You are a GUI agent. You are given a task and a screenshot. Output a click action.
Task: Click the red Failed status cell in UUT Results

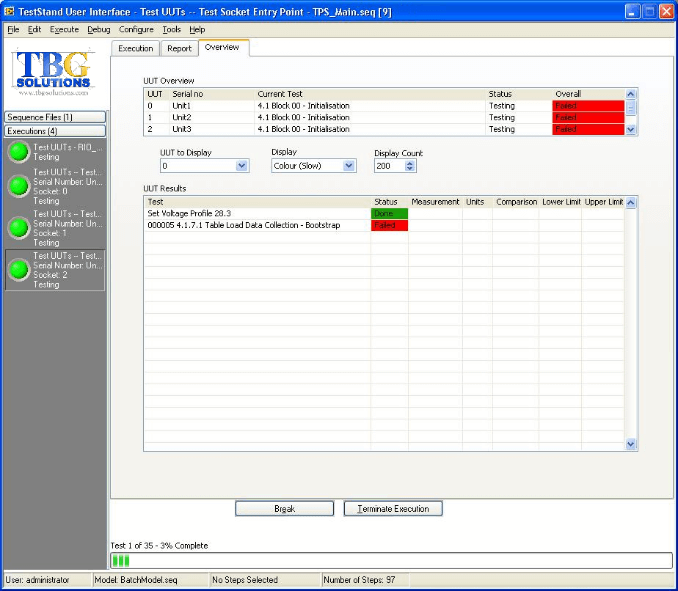pyautogui.click(x=389, y=226)
